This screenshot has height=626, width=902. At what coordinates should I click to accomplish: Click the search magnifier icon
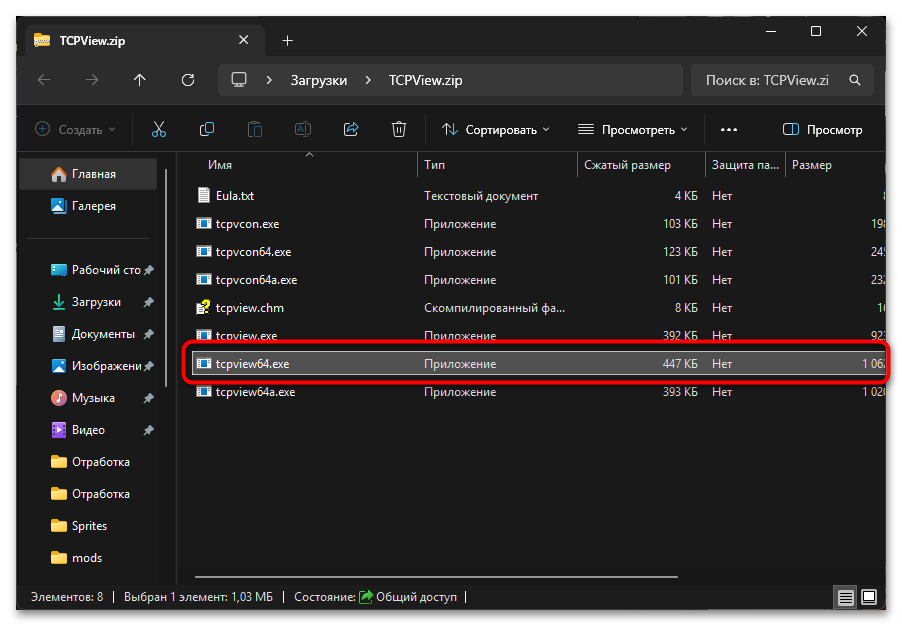[855, 80]
